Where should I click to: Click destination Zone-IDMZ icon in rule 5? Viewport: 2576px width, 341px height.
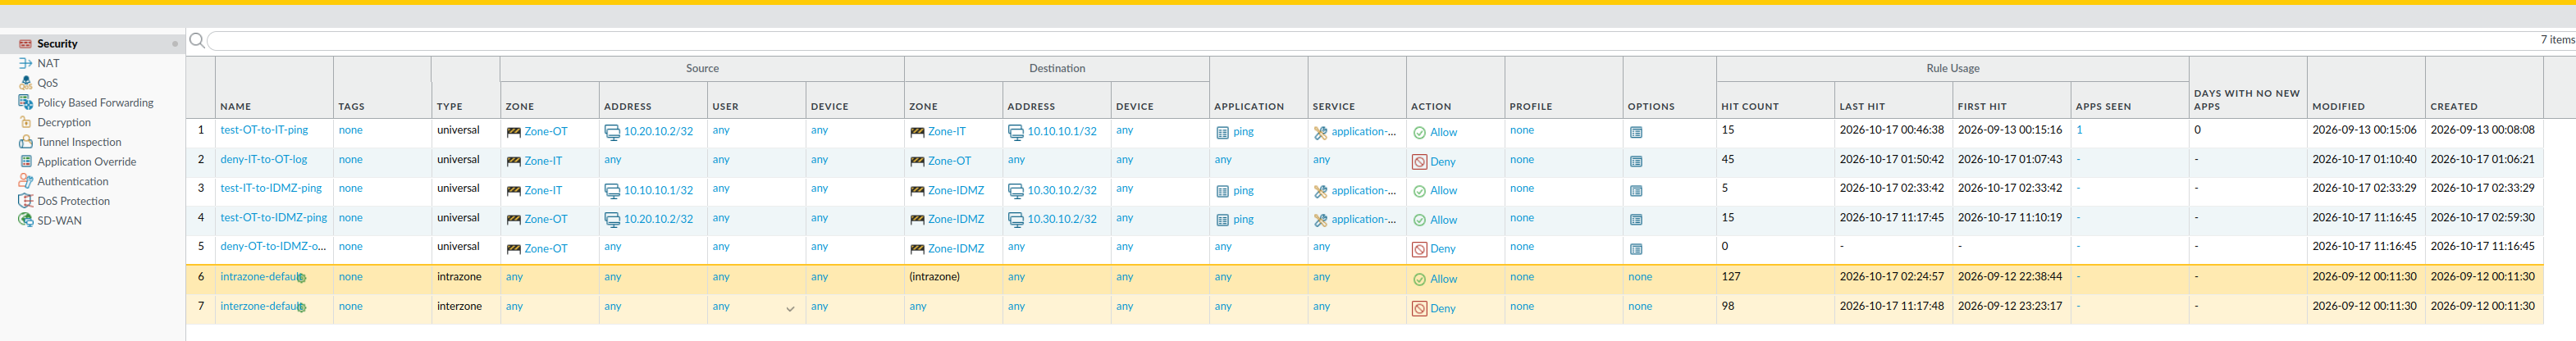click(x=917, y=249)
